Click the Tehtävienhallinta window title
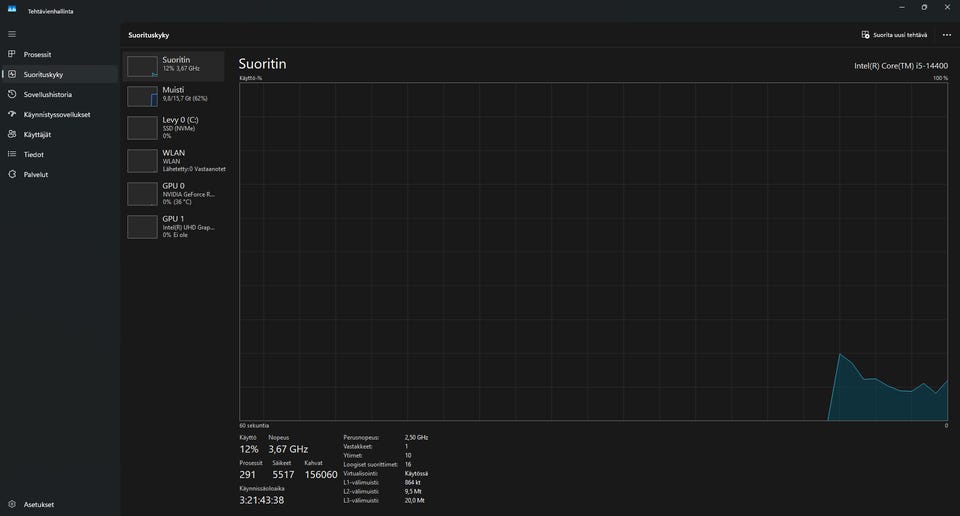960x516 pixels. pos(50,12)
